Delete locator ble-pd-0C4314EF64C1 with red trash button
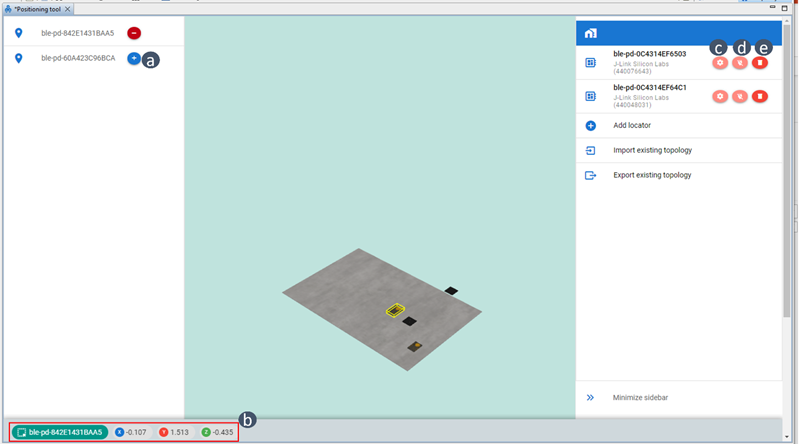This screenshot has height=444, width=800. tap(760, 96)
